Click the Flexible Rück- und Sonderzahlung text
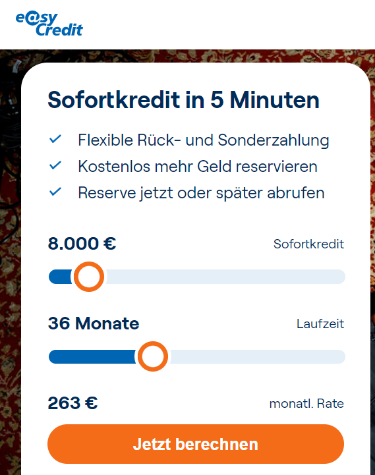 (203, 140)
